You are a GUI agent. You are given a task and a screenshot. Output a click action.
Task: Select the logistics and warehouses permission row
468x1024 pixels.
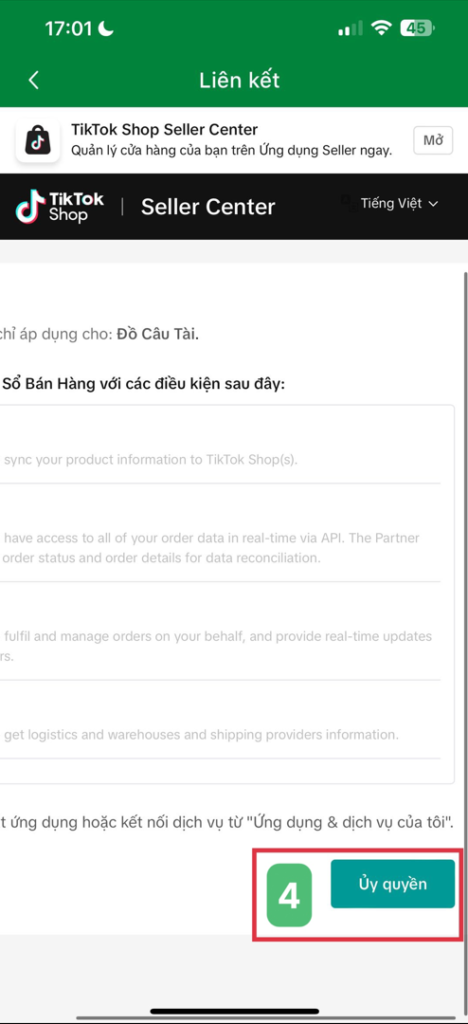pos(221,720)
